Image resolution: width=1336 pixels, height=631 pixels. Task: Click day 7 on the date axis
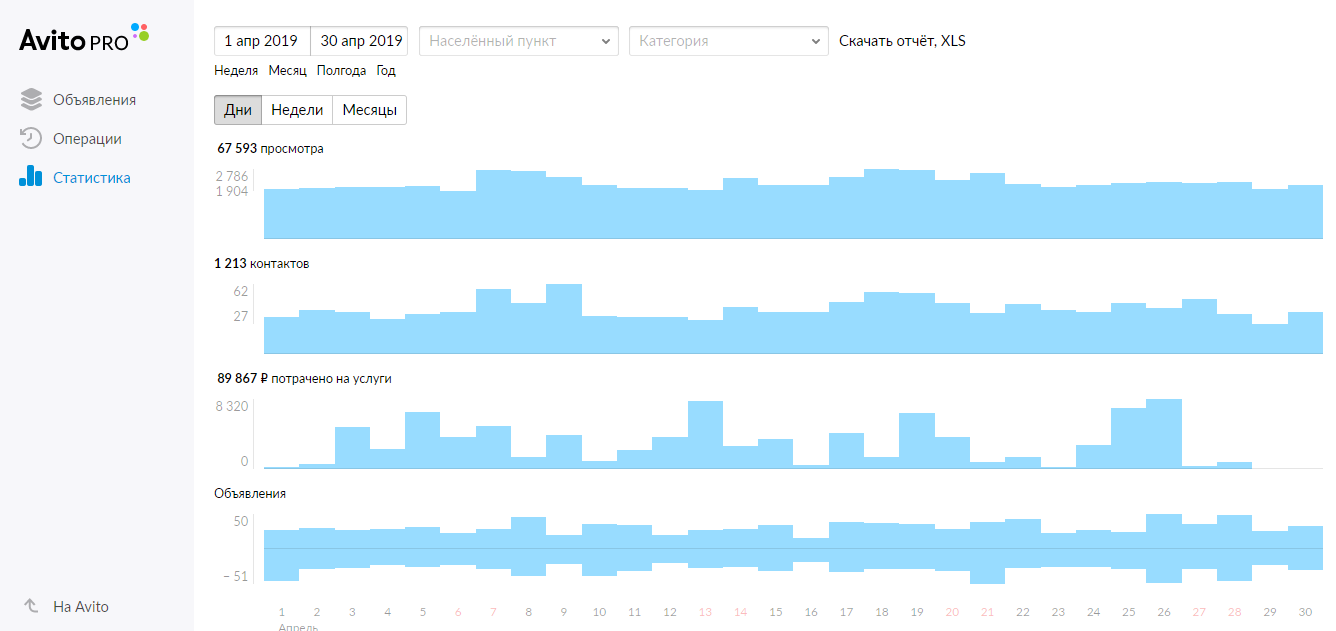(493, 612)
